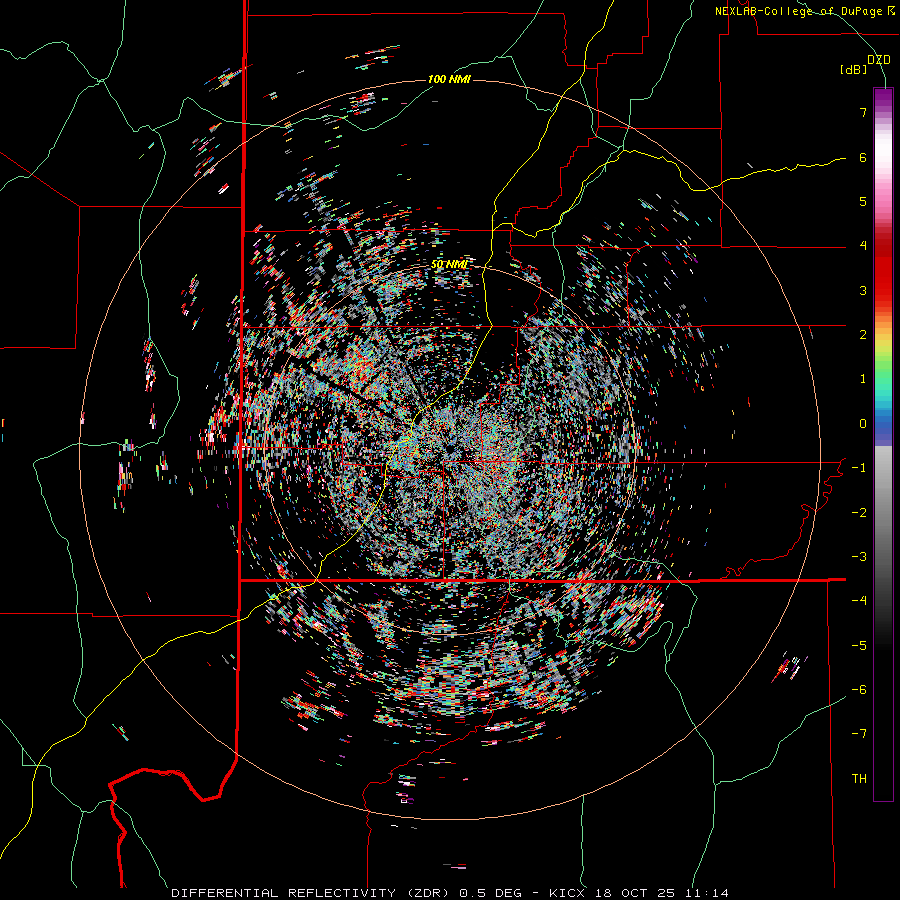Click the 2 value on color scale
The image size is (900, 900).
tap(863, 335)
